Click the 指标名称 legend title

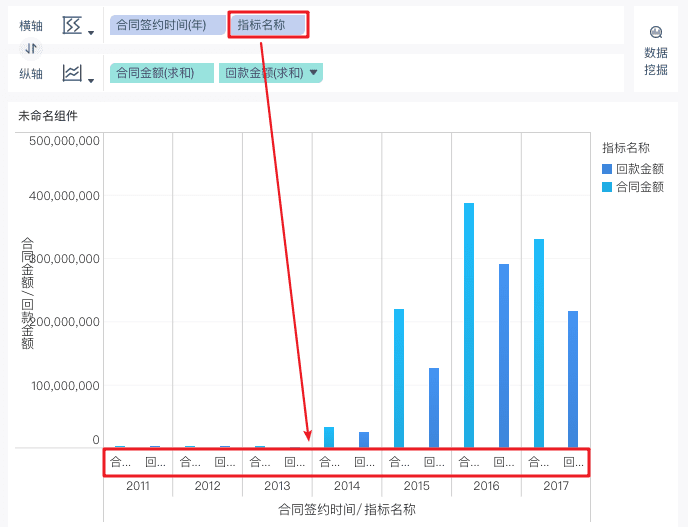tap(626, 148)
